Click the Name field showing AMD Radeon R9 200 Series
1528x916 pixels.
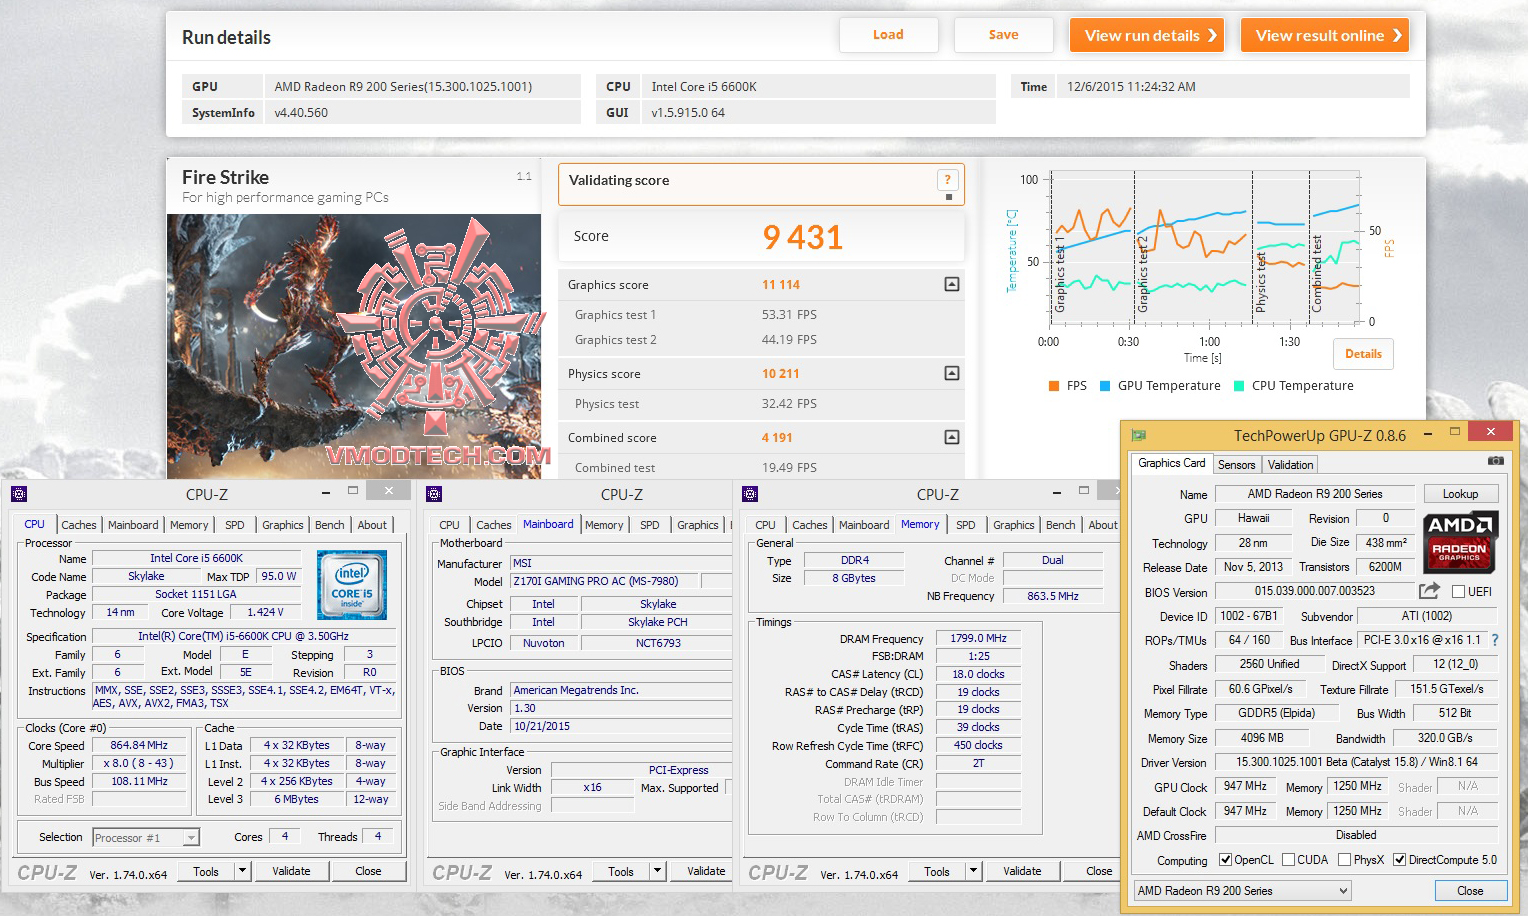click(x=1314, y=494)
